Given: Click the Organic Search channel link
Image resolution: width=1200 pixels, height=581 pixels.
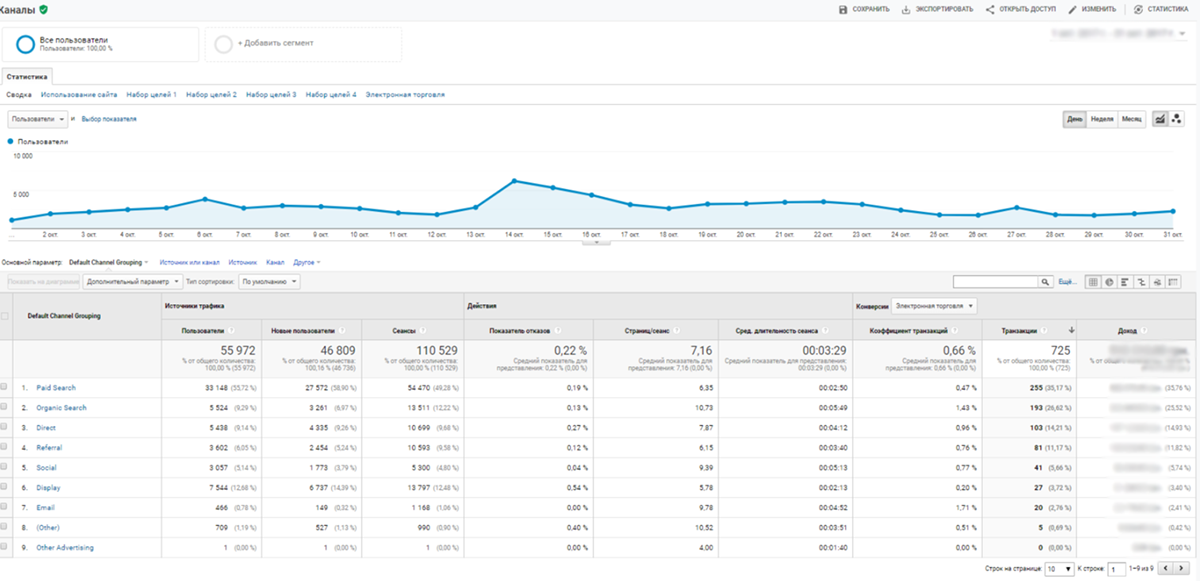Looking at the screenshot, I should [x=64, y=408].
